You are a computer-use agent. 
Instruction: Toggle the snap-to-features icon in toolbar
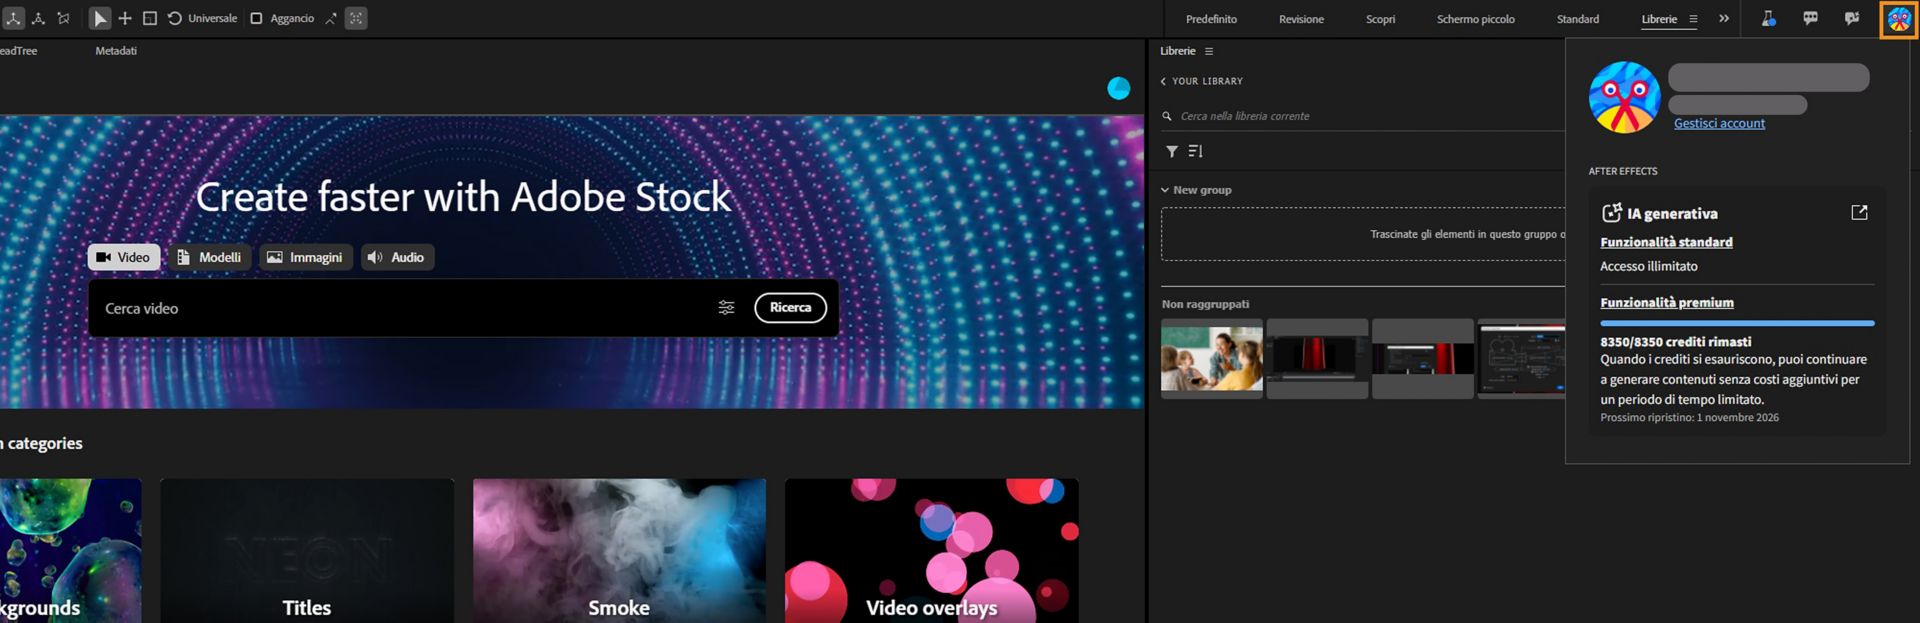(x=356, y=18)
